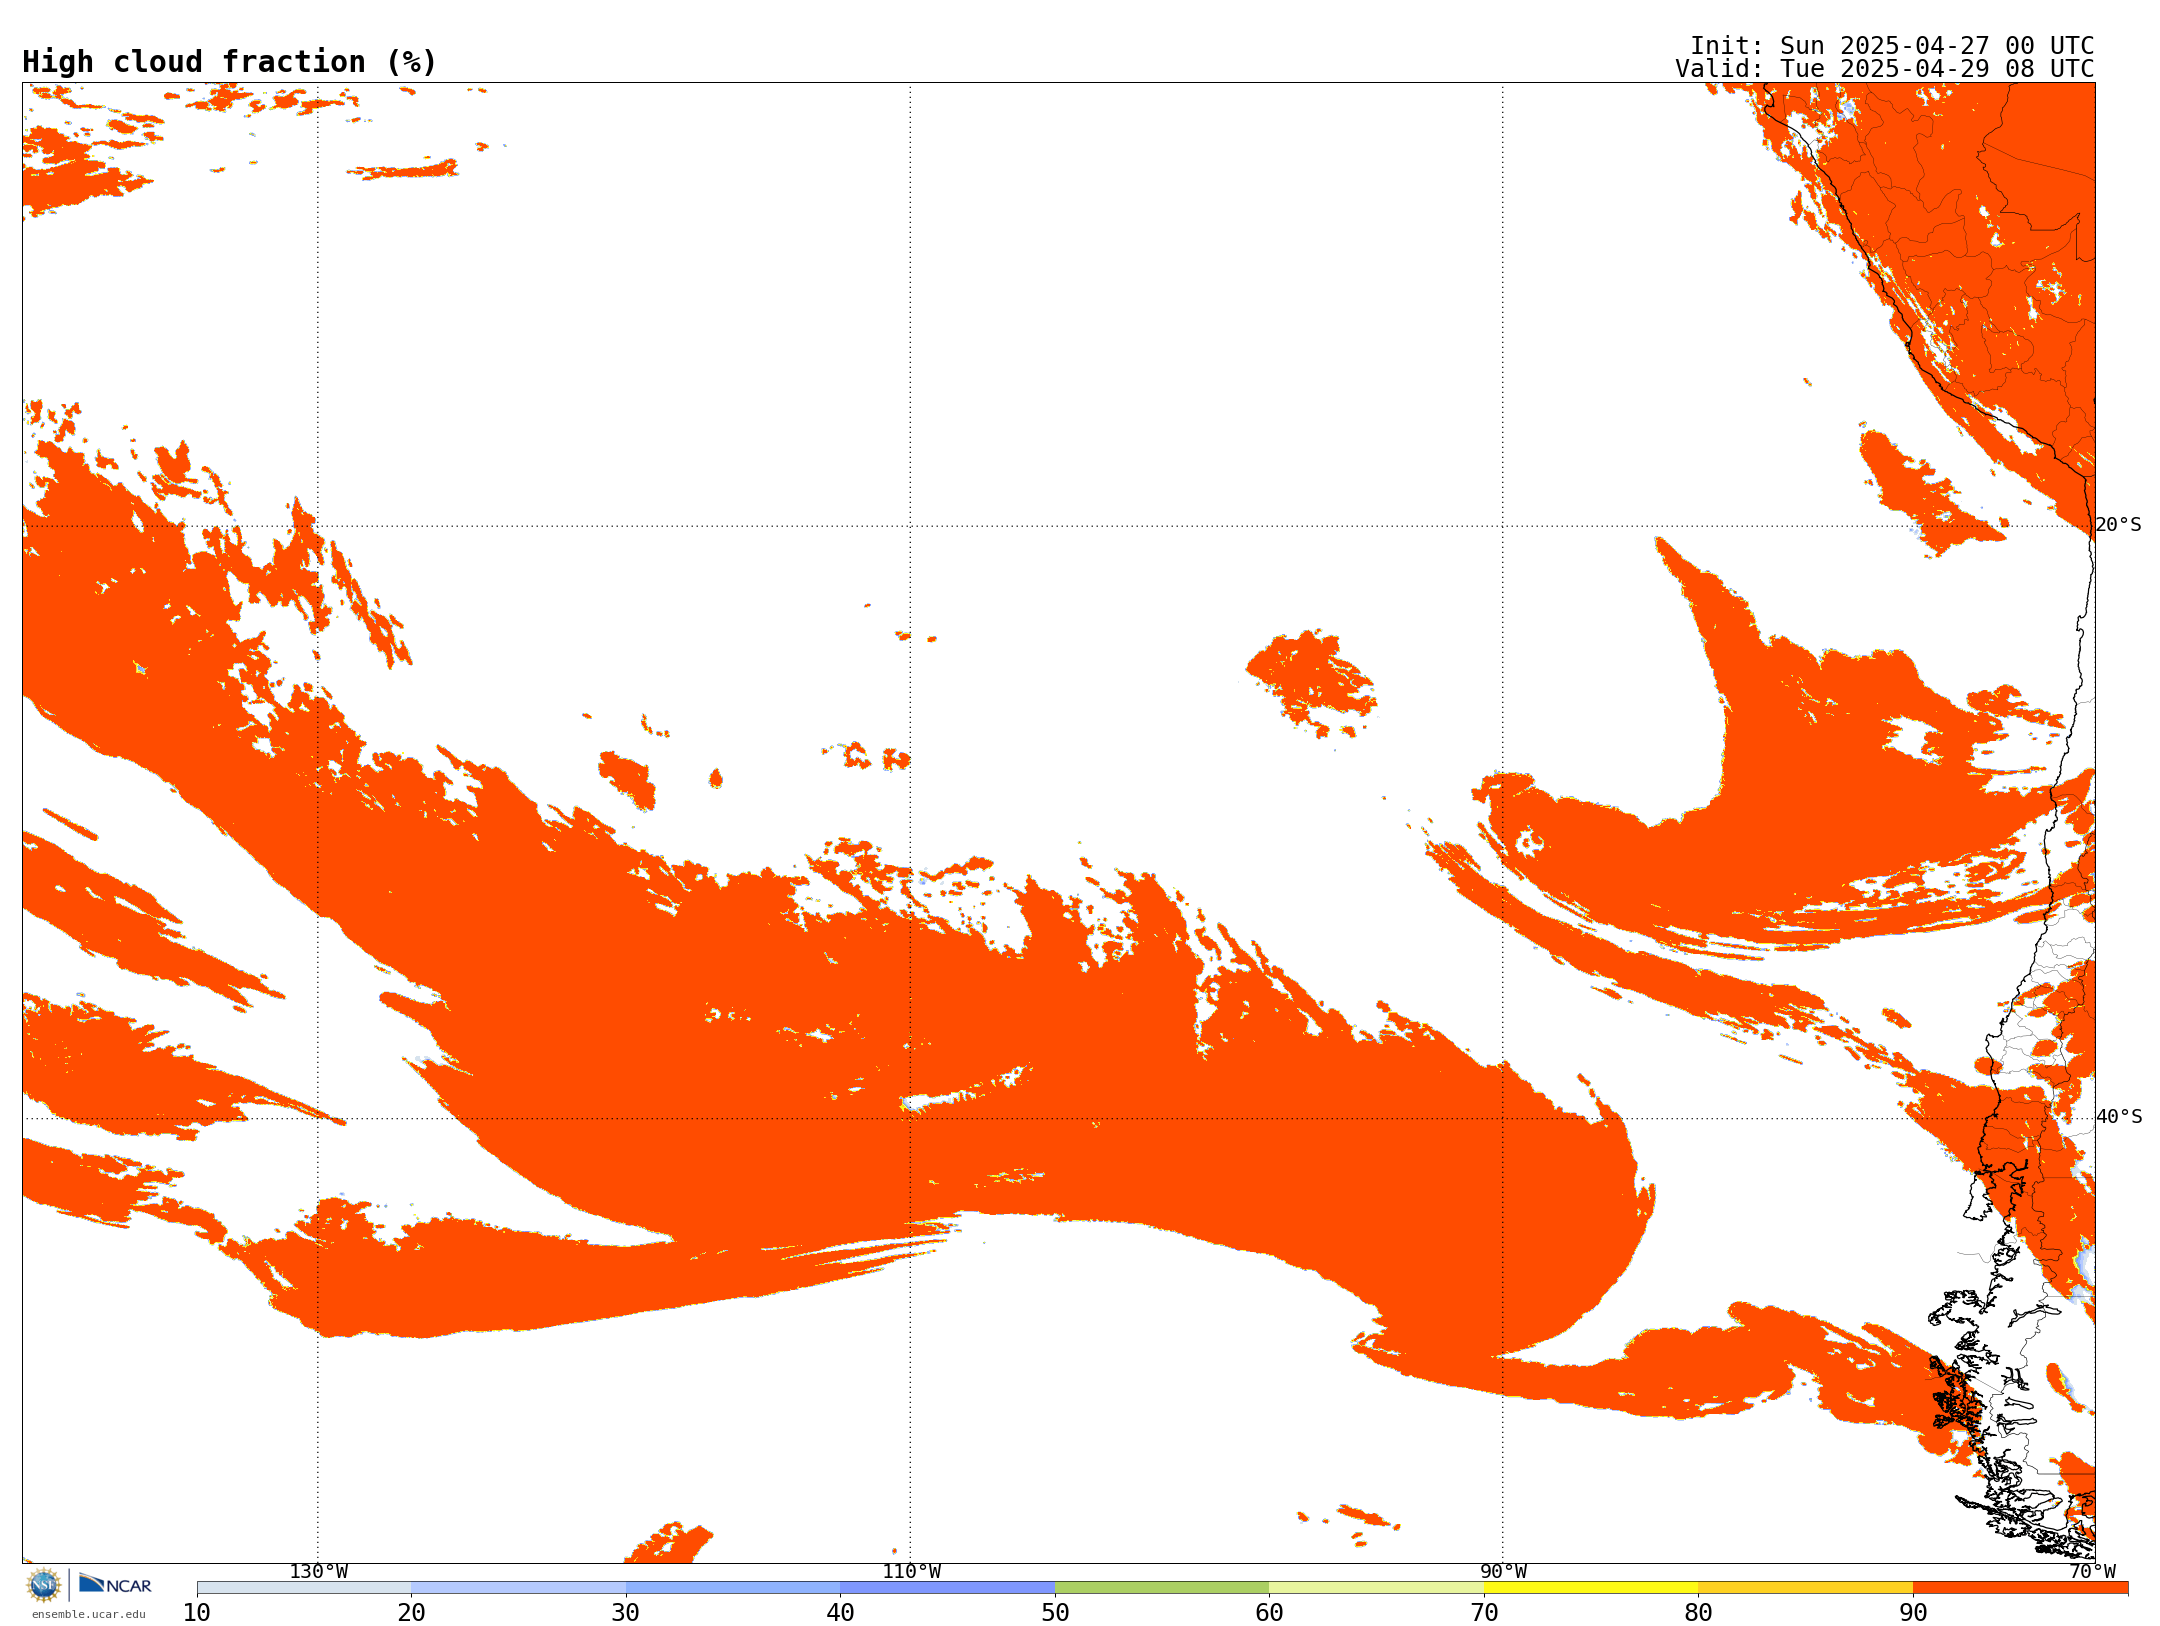Click the 130°W longitude label
This screenshot has height=1626, width=2160.
coord(319,1572)
